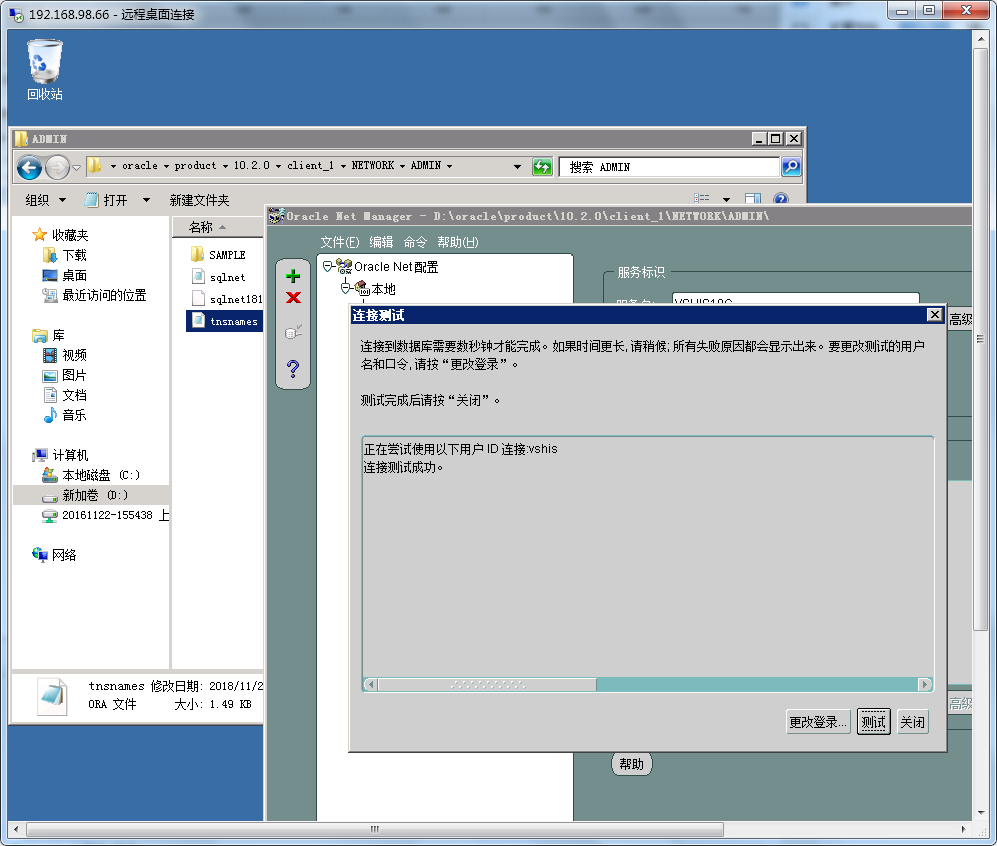
Task: Click the Change Login button
Action: (x=818, y=722)
